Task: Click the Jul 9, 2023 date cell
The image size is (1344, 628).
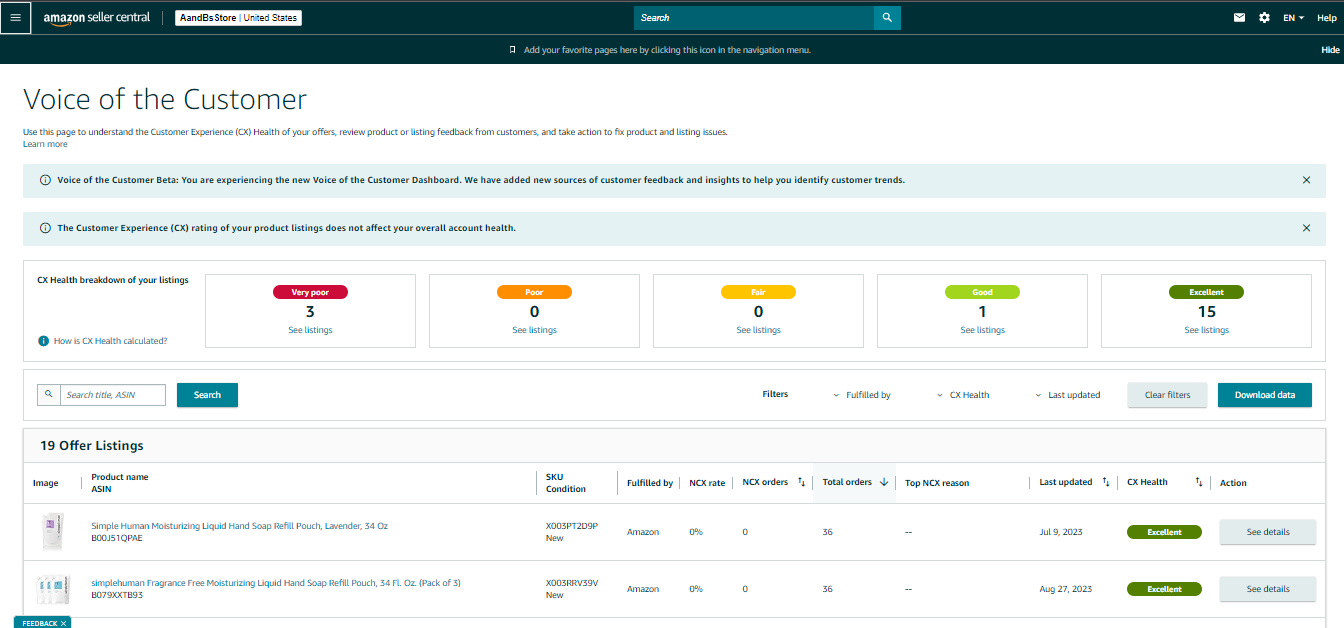Action: click(x=1061, y=532)
